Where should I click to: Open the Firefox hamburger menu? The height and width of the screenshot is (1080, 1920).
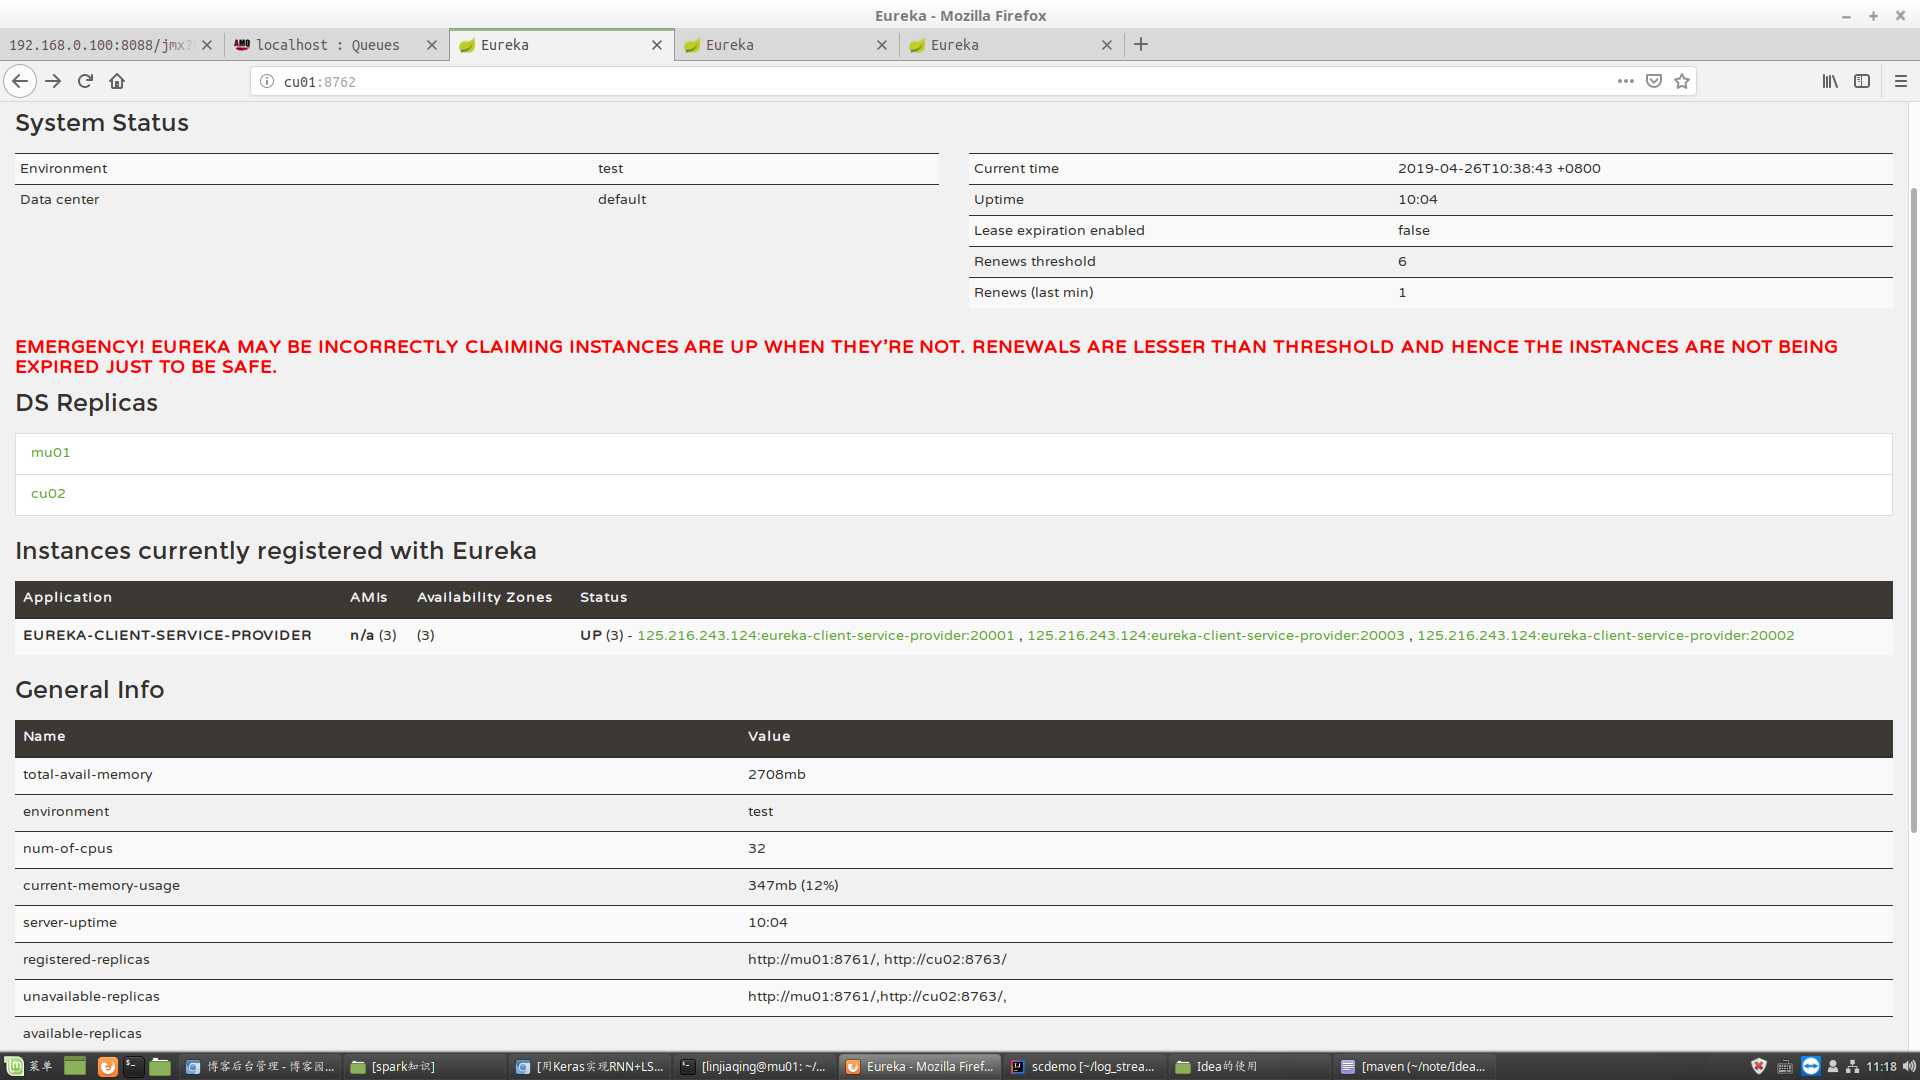(x=1901, y=81)
